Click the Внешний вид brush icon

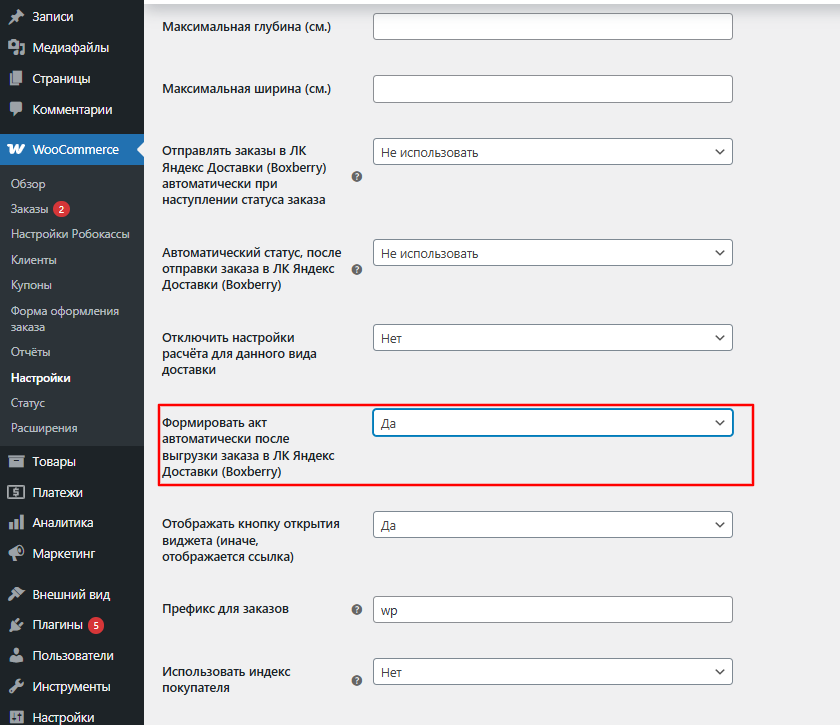(16, 594)
